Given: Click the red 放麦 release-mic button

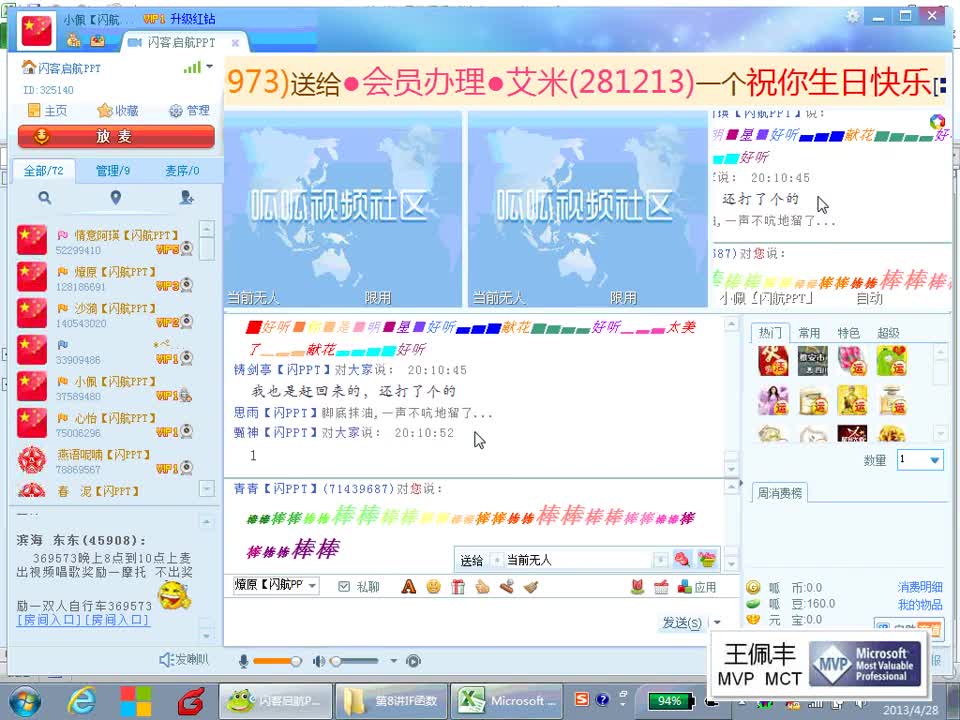Looking at the screenshot, I should point(116,136).
